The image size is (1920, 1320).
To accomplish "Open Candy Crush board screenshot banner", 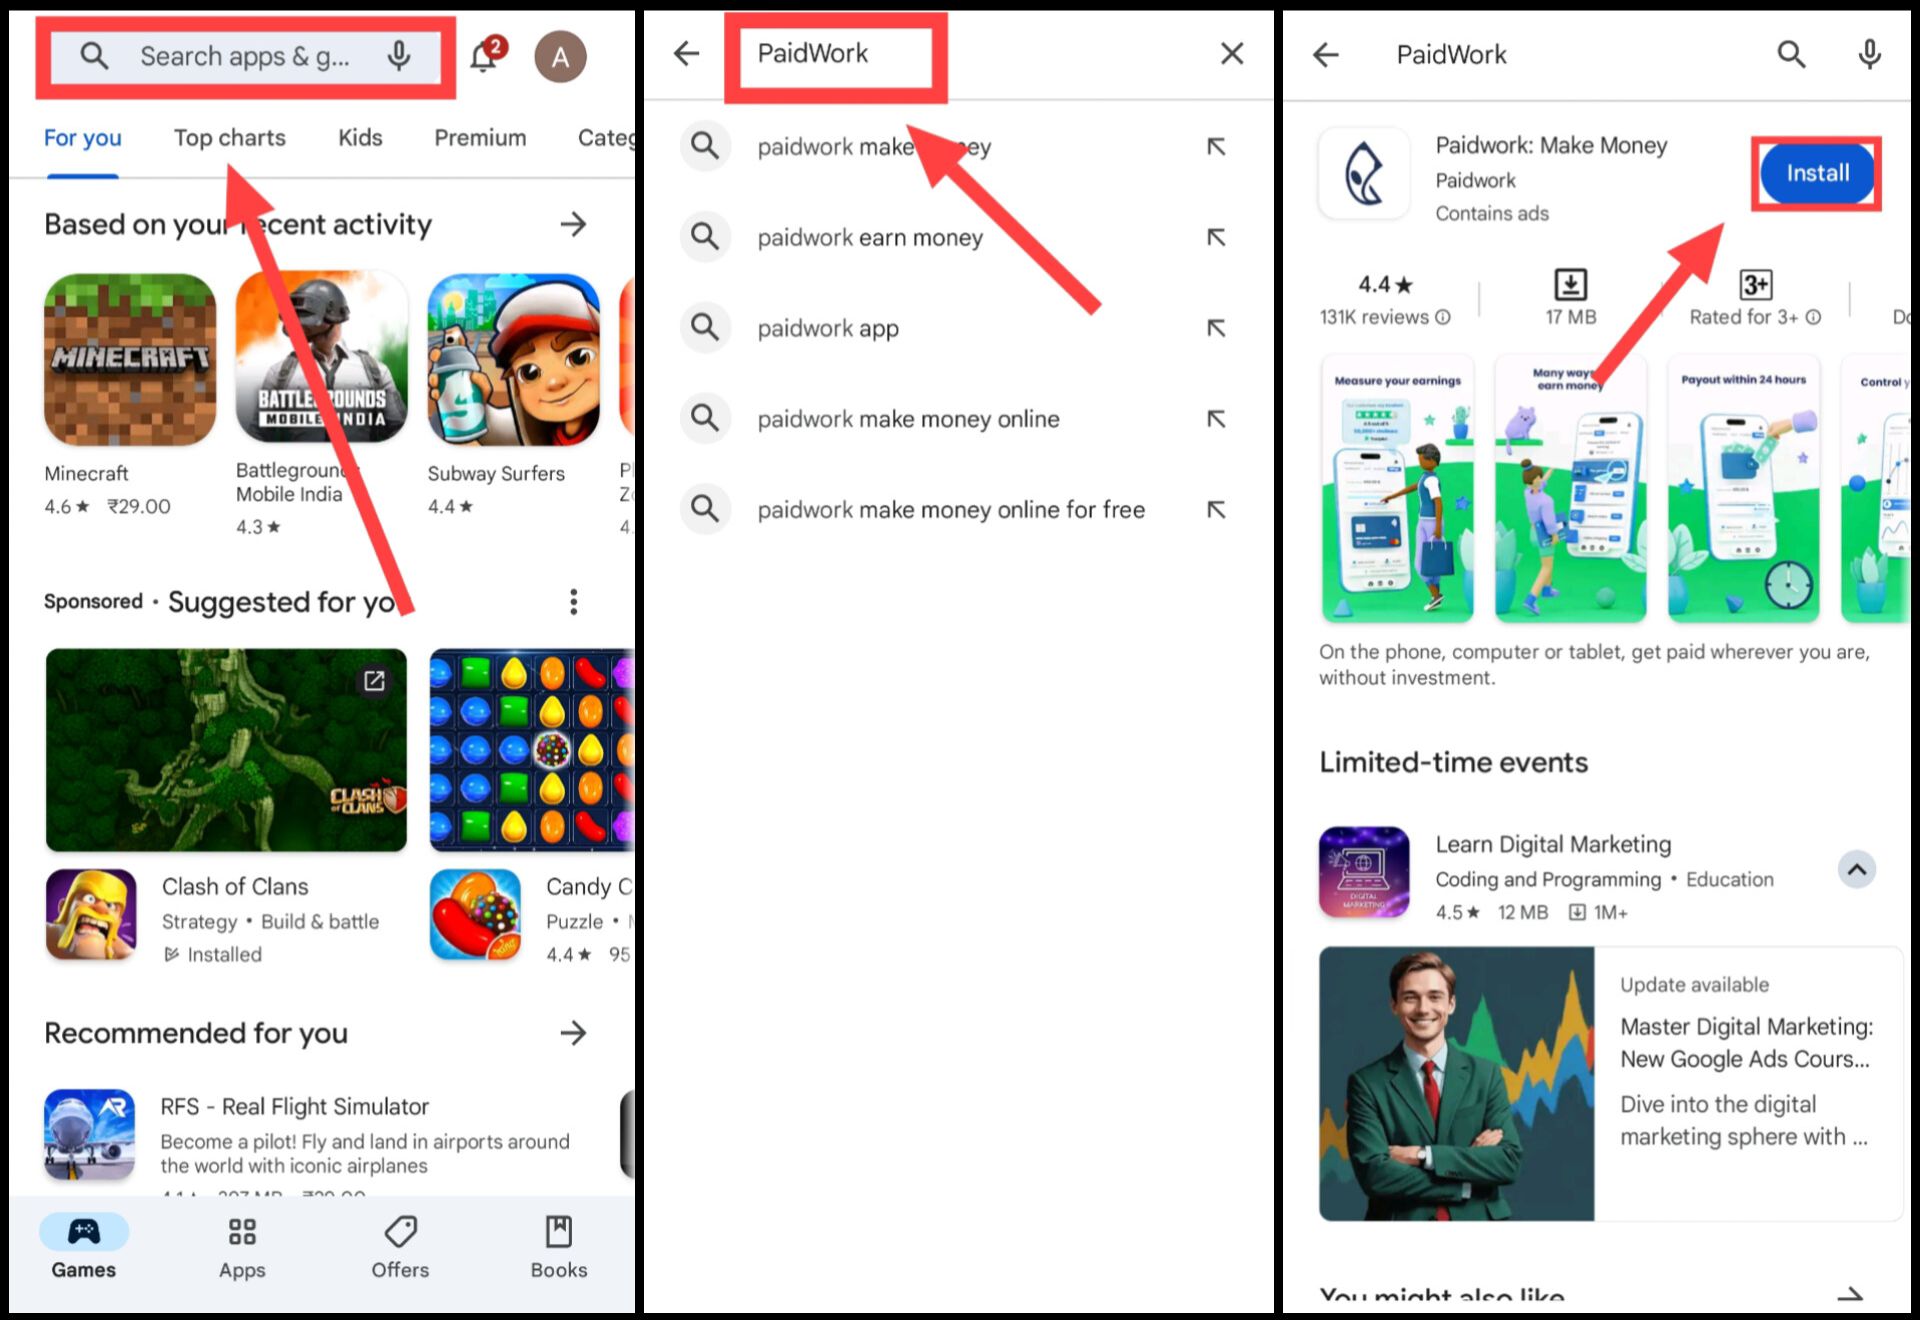I will click(x=531, y=750).
